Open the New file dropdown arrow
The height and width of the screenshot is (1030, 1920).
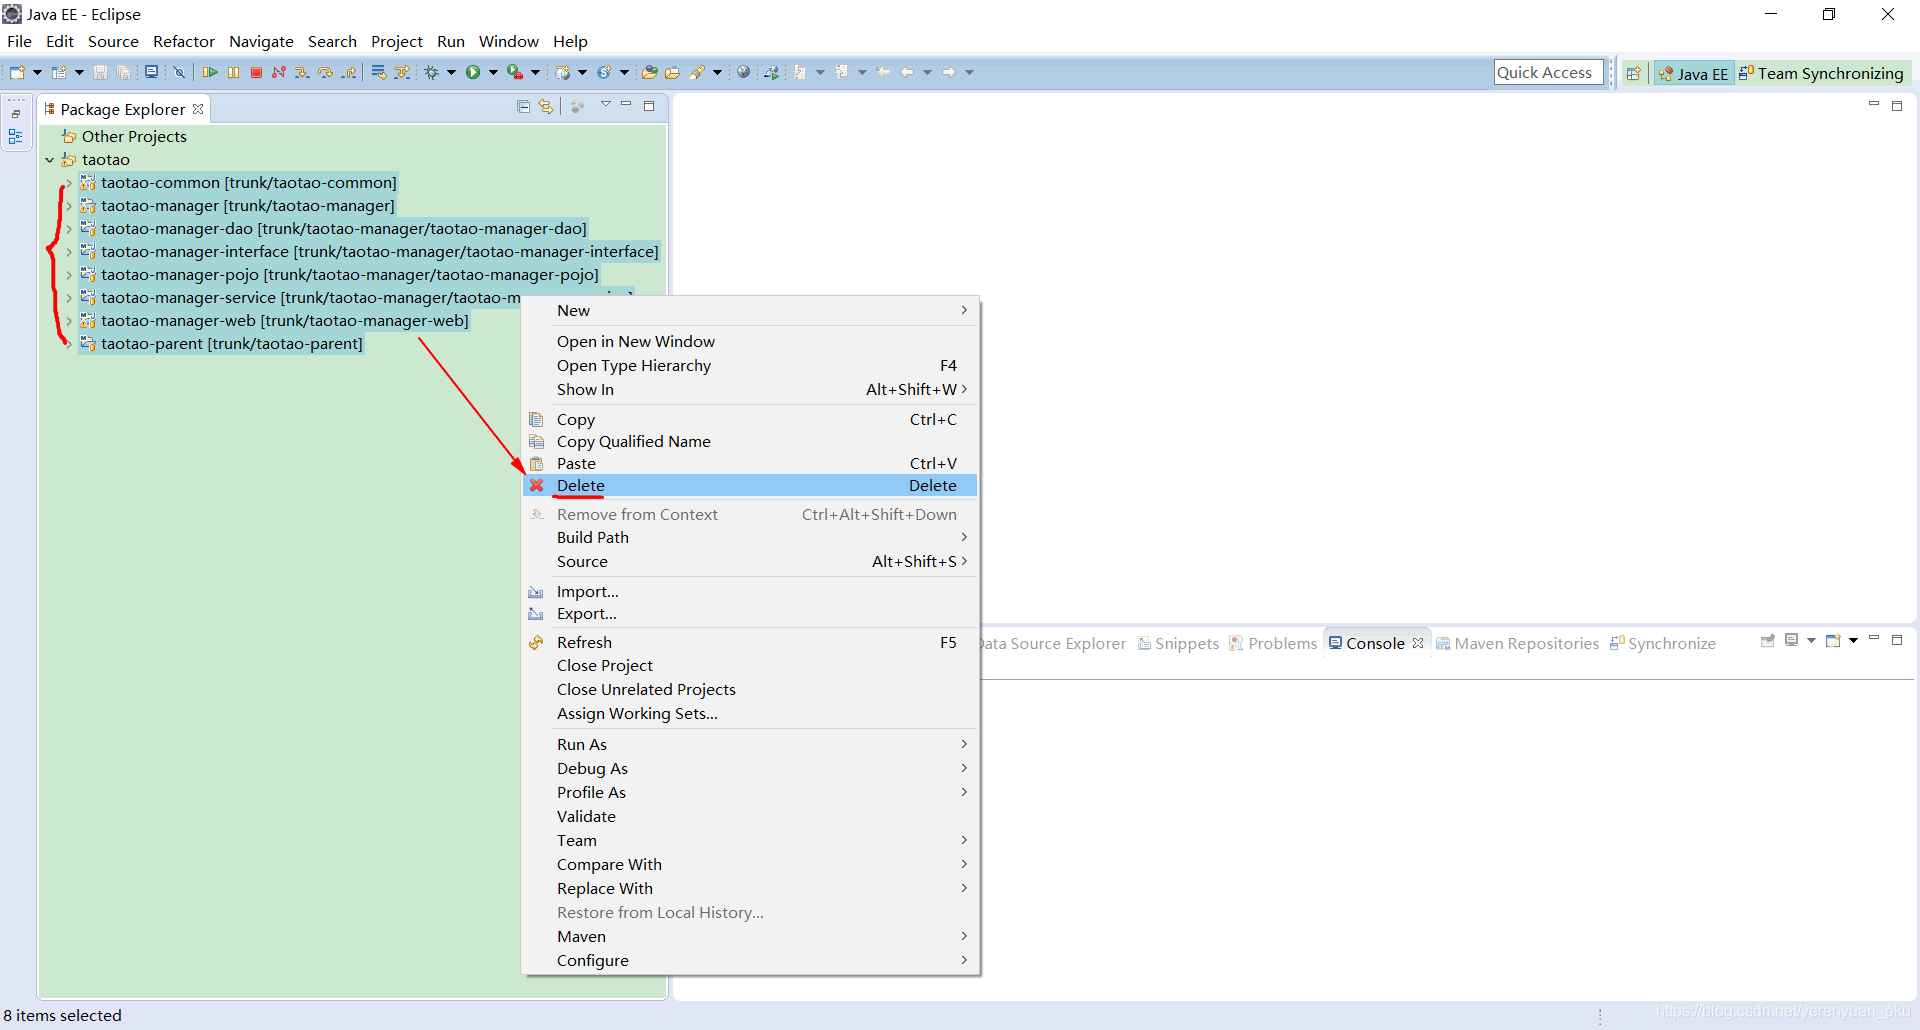(x=37, y=72)
